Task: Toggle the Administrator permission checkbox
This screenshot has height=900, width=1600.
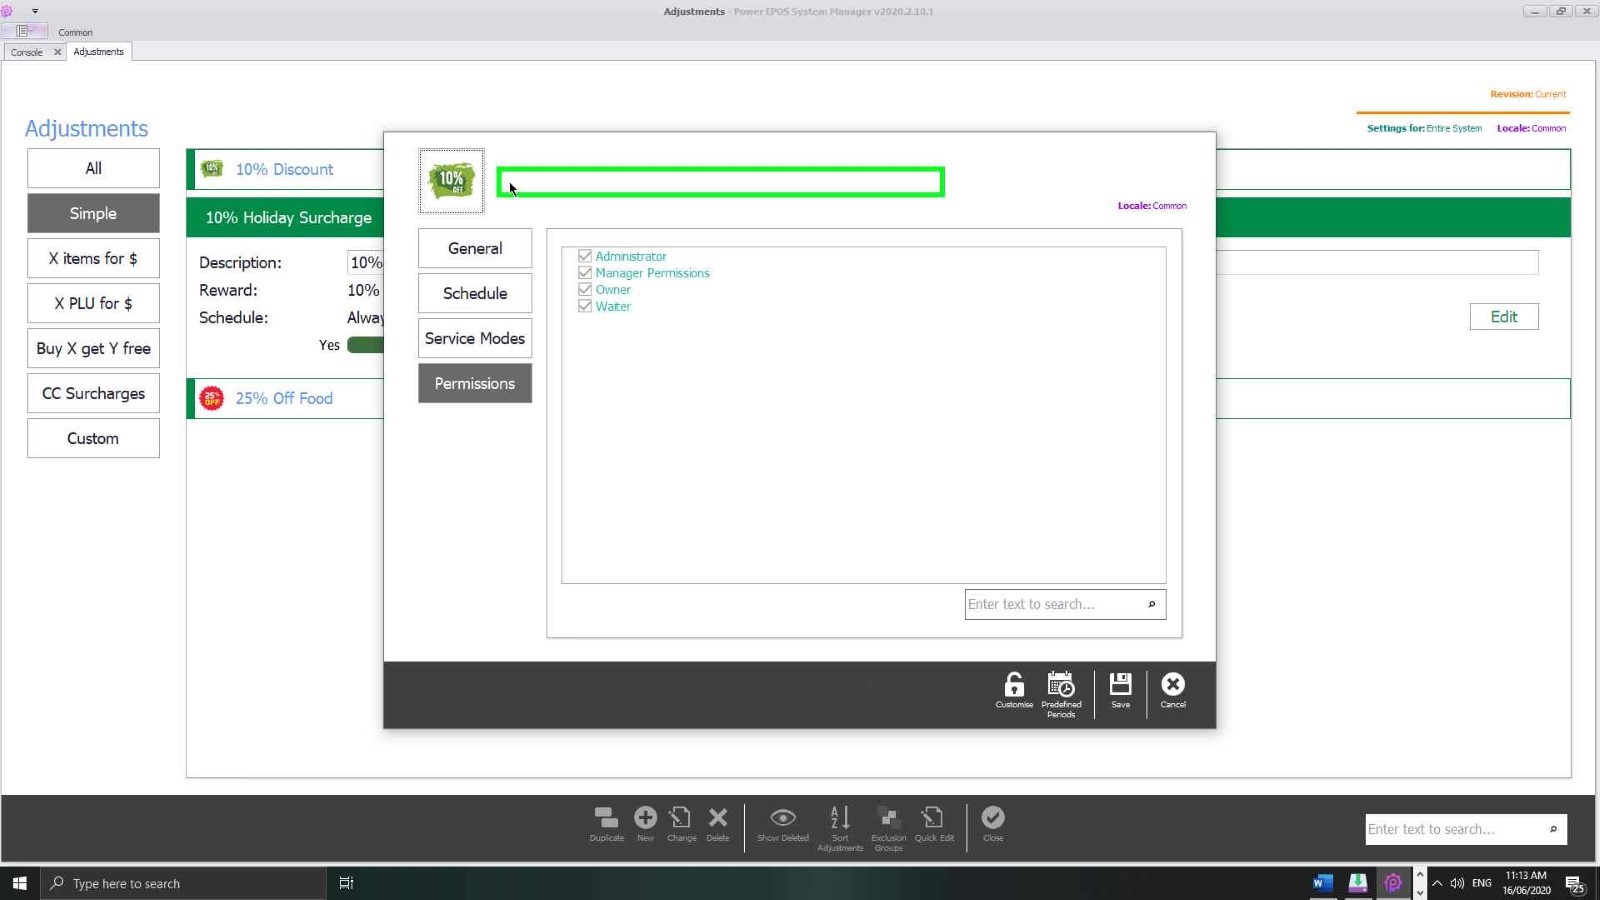Action: point(585,256)
